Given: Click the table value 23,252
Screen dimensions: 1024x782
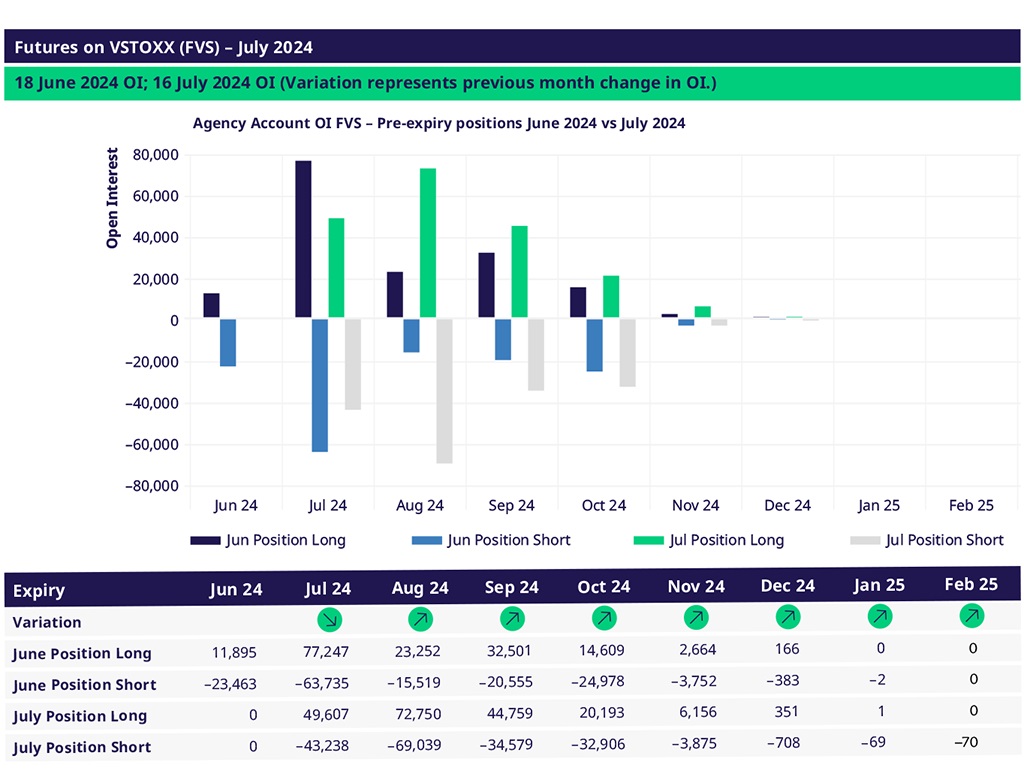Looking at the screenshot, I should pyautogui.click(x=418, y=651).
